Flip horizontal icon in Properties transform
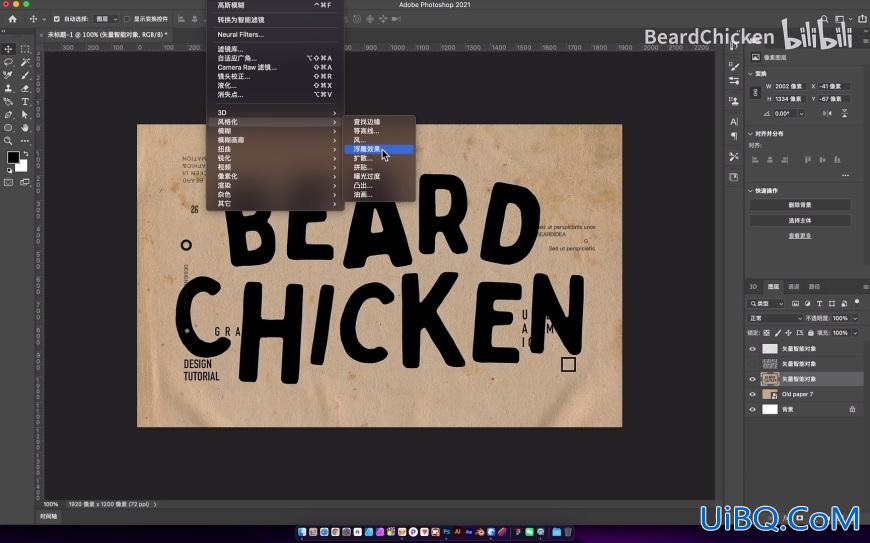This screenshot has height=543, width=870. click(827, 113)
